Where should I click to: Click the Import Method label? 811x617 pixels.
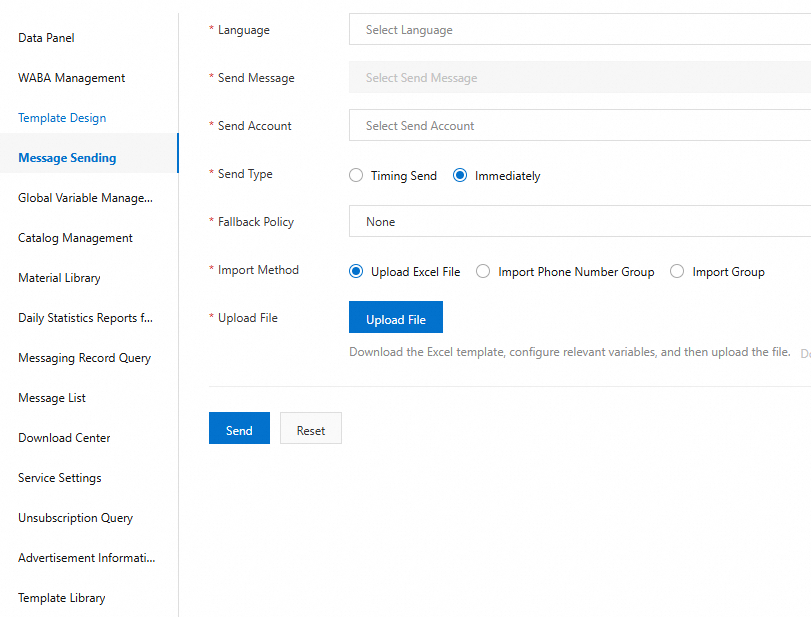(258, 270)
